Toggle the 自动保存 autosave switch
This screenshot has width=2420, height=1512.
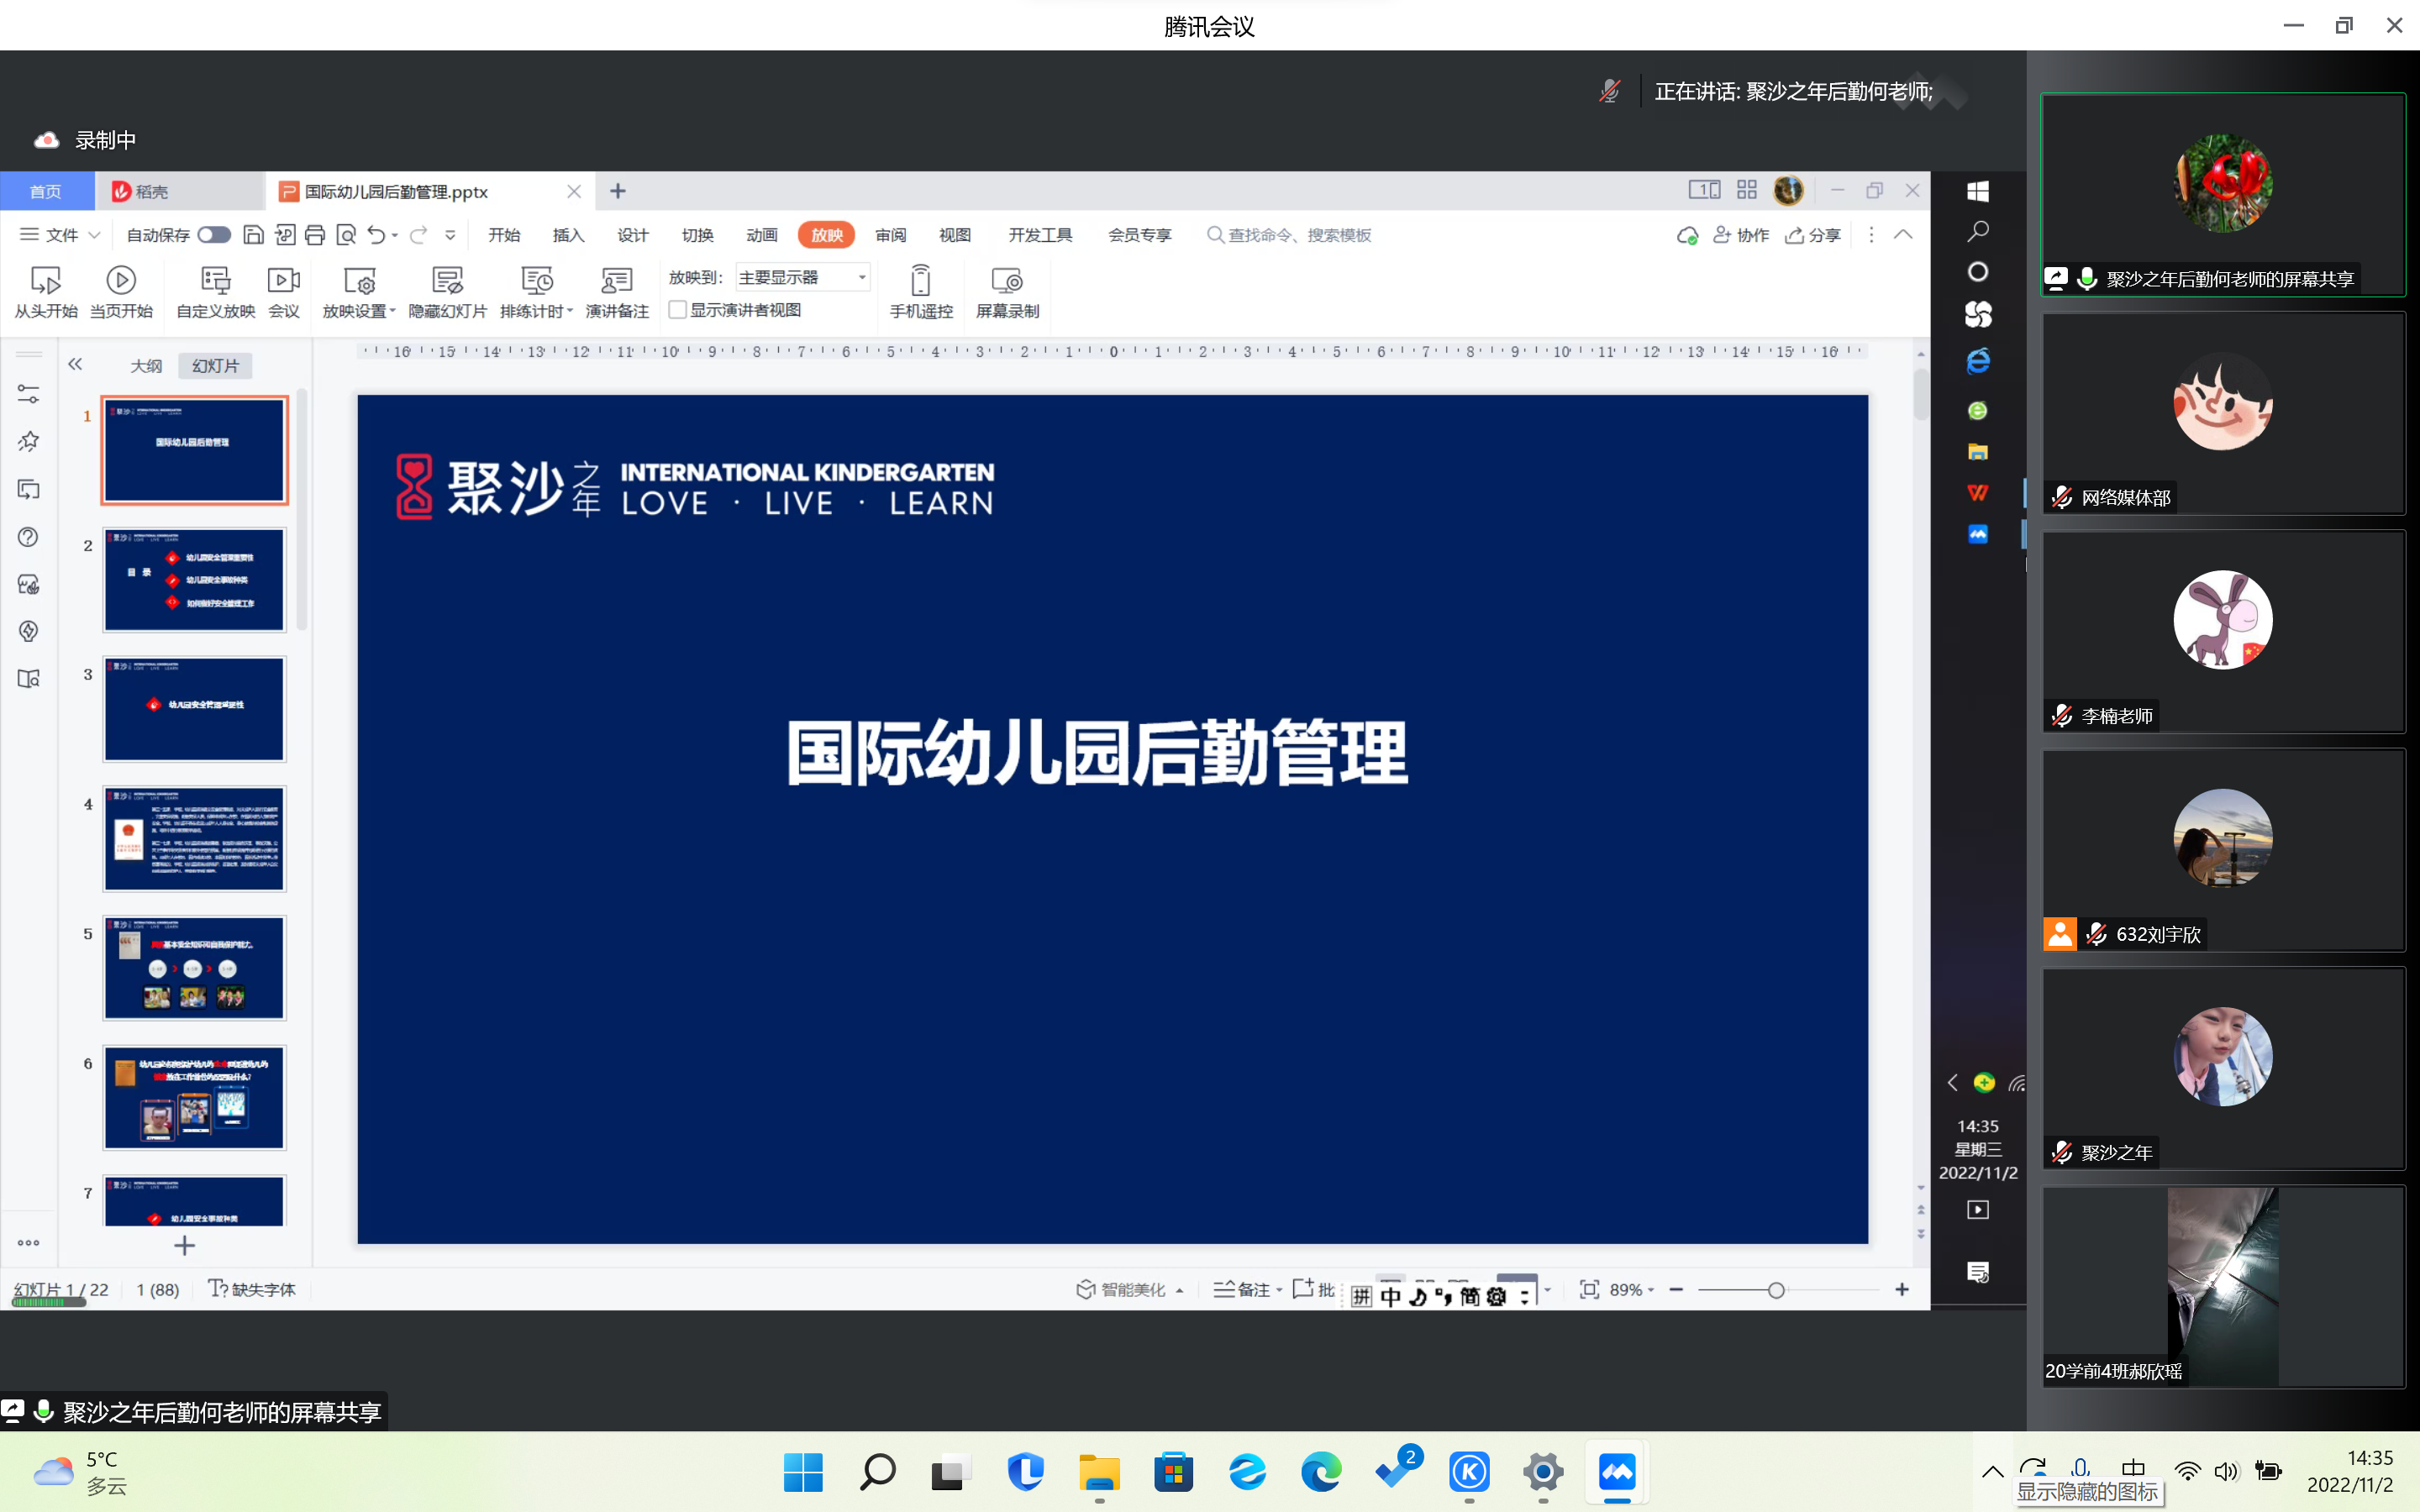pos(214,235)
